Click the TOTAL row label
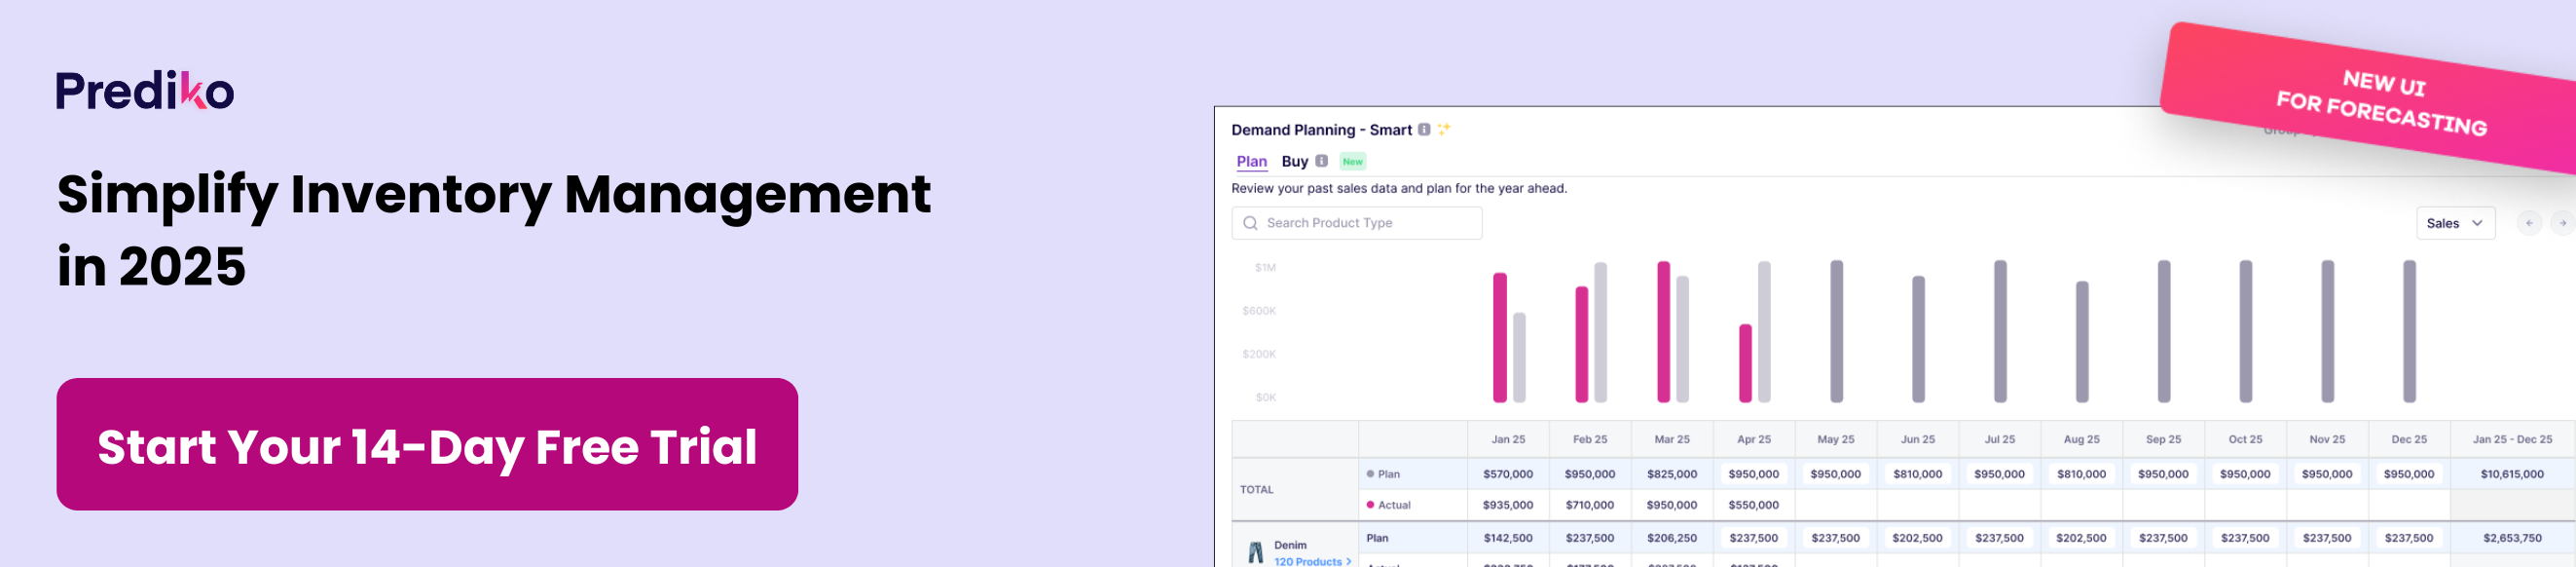 point(1257,490)
